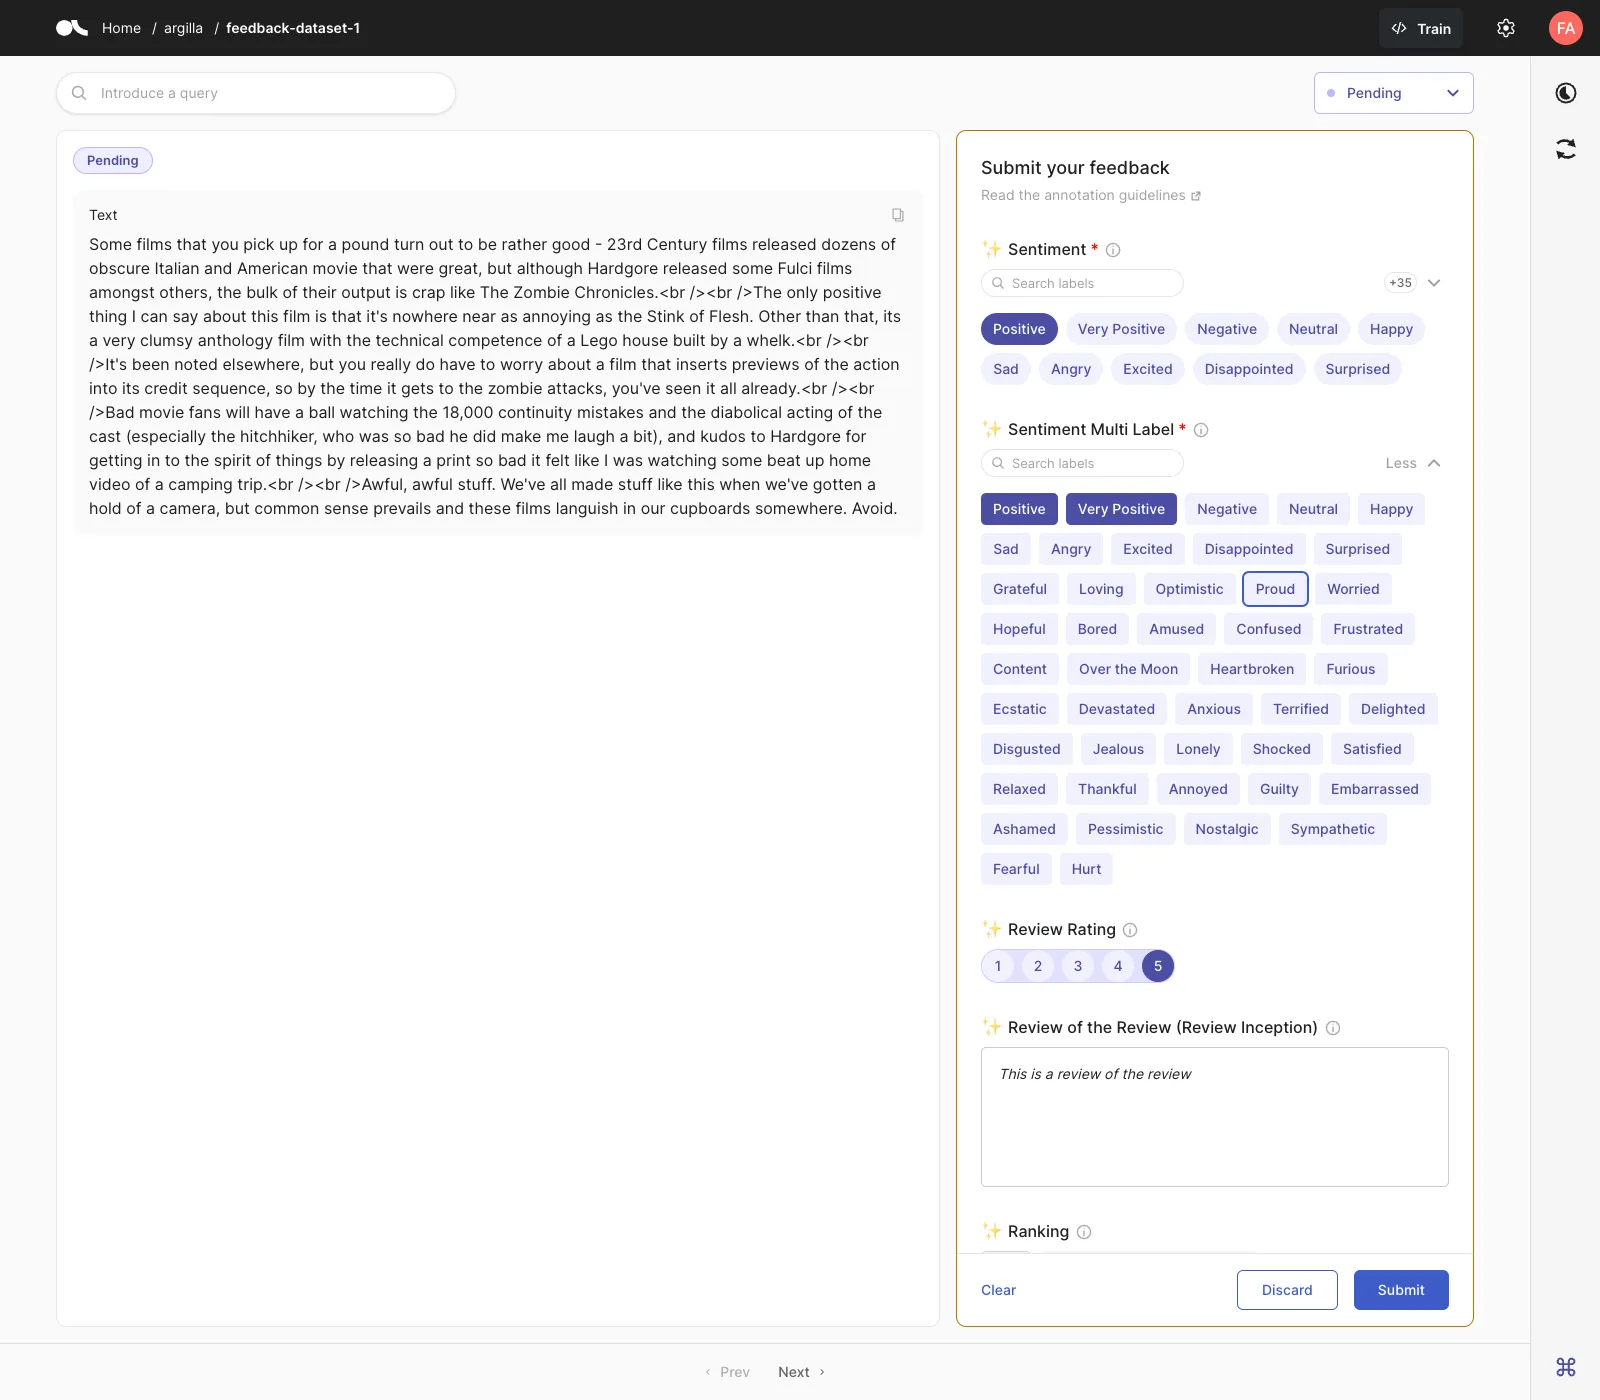Image resolution: width=1600 pixels, height=1400 pixels.
Task: Click the Pending status badge on the record
Action: click(x=113, y=161)
